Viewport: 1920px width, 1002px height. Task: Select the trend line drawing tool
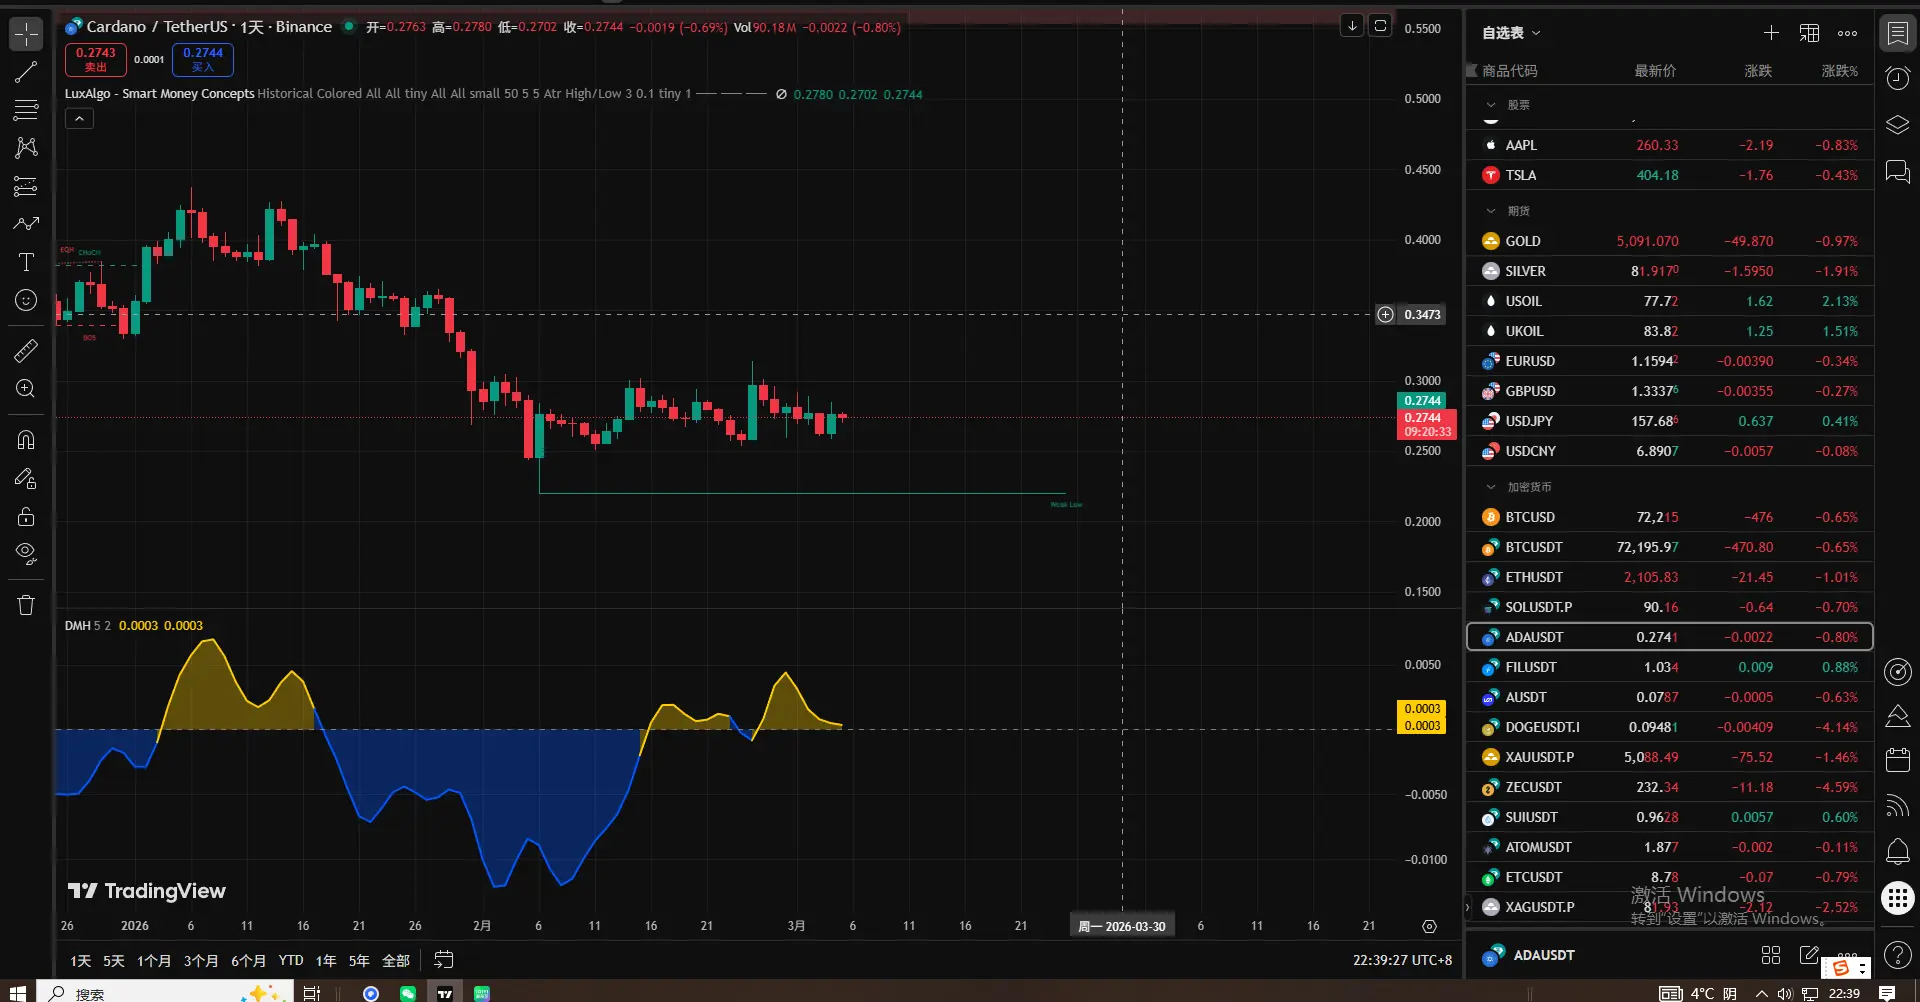tap(26, 72)
